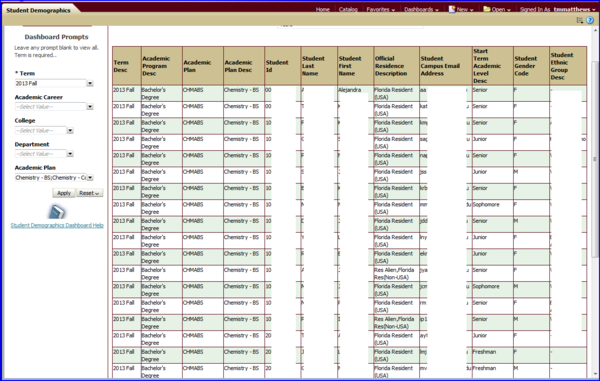Open the Favorites menu
The width and height of the screenshot is (600, 381).
[x=381, y=10]
